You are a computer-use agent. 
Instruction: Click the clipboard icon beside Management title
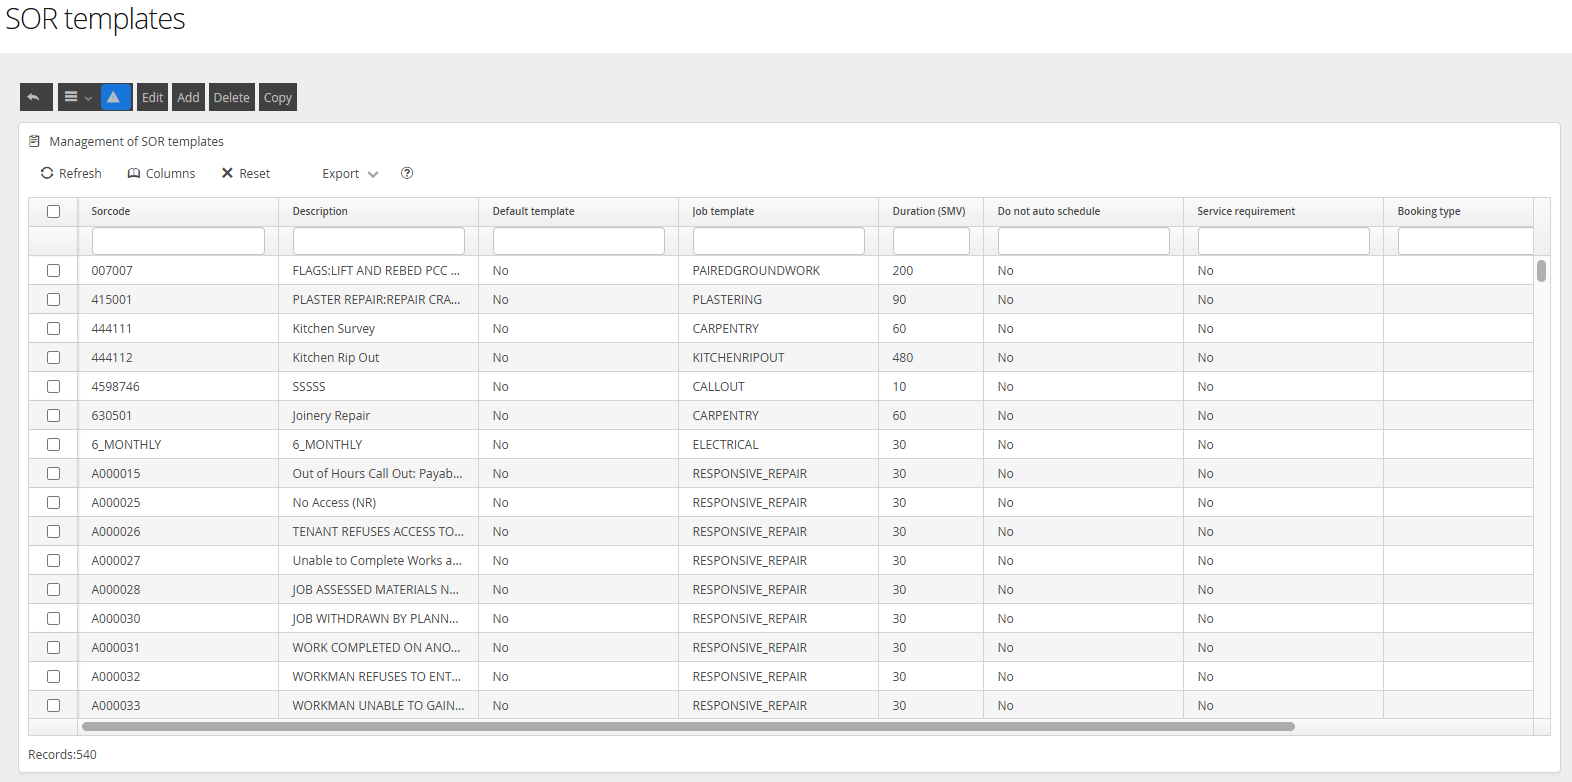35,141
